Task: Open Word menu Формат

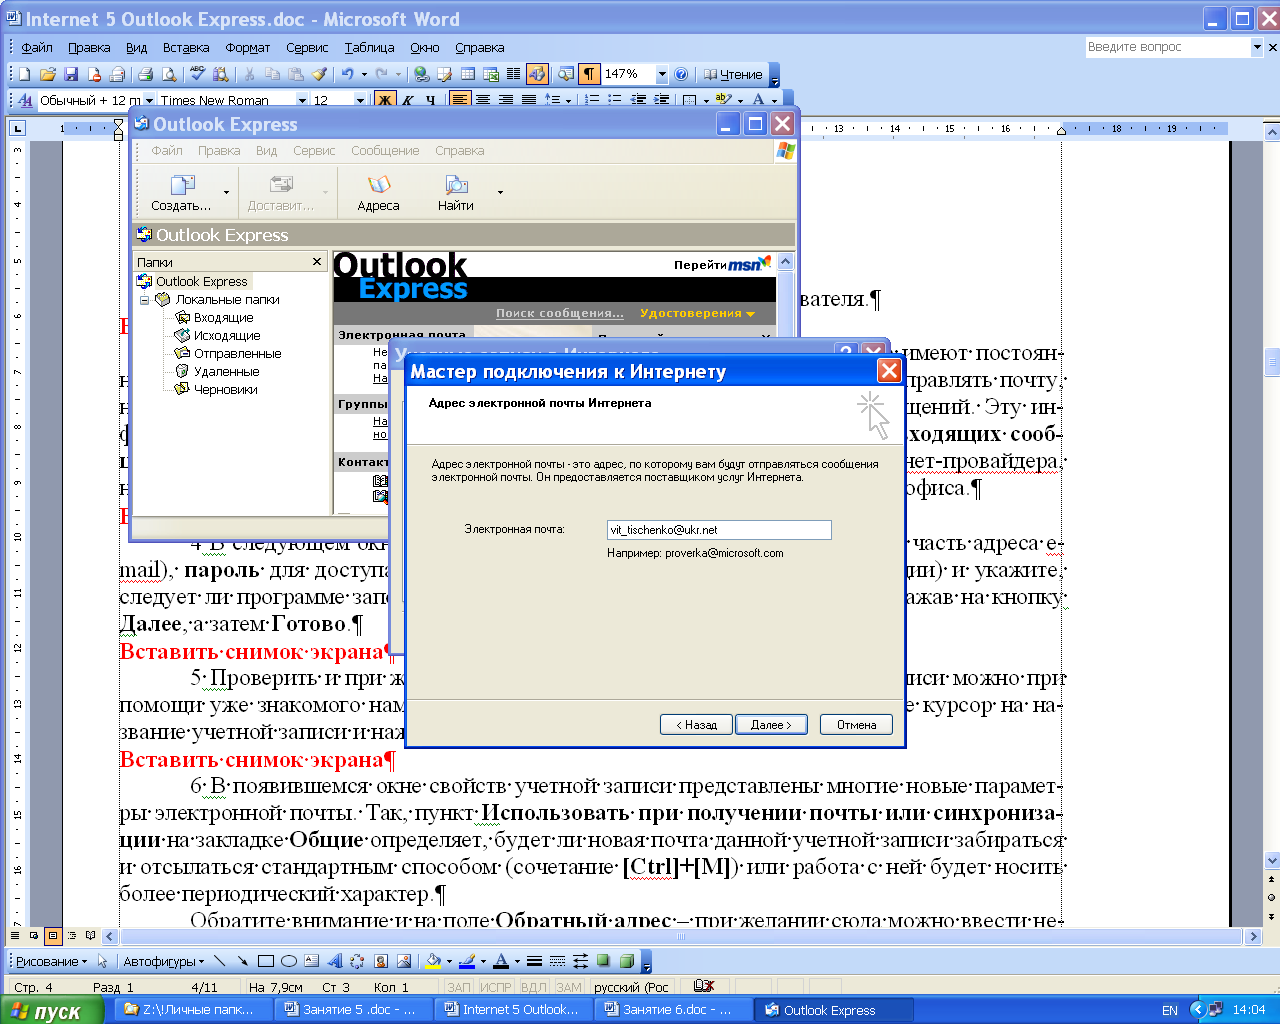Action: click(x=247, y=47)
